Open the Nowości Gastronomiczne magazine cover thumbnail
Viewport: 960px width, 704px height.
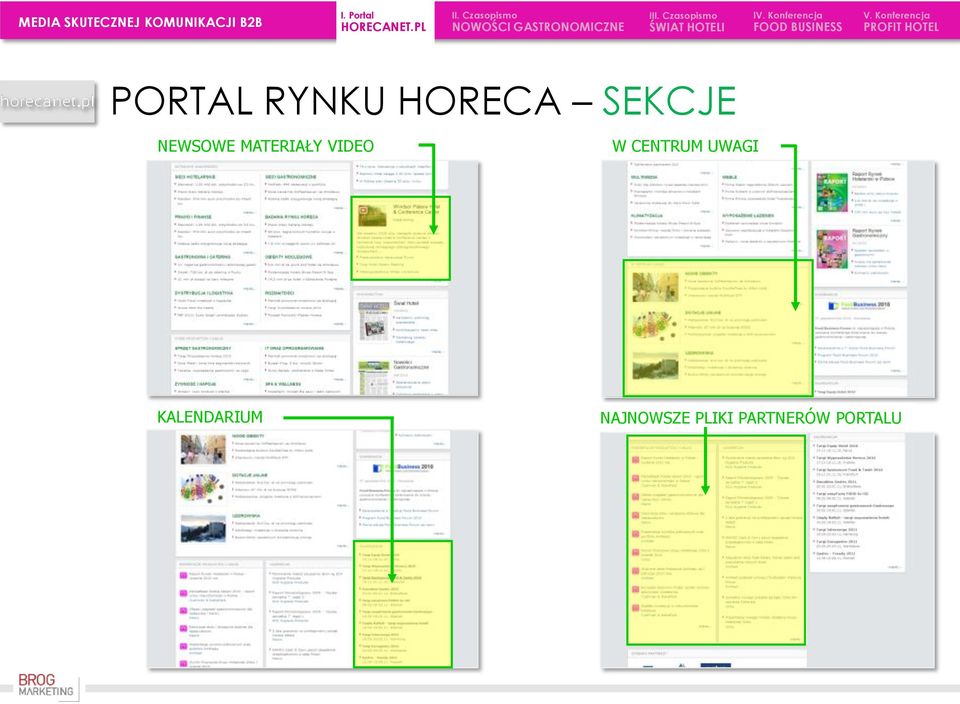coord(373,378)
